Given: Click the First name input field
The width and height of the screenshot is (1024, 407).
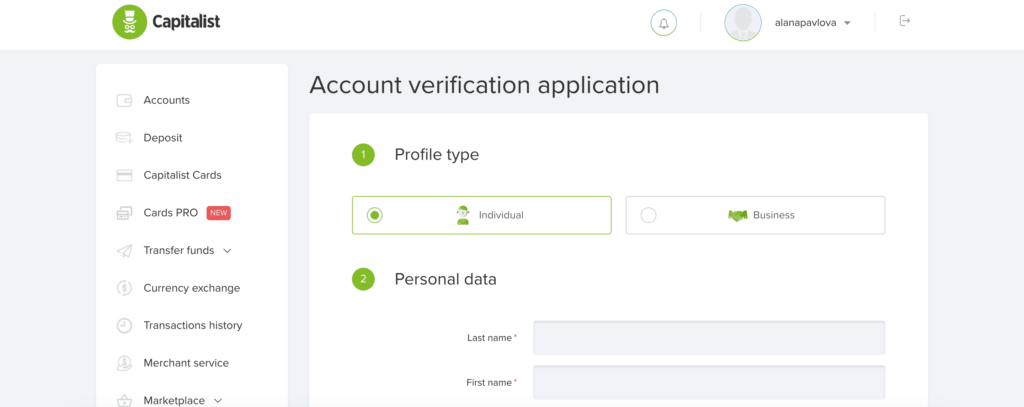Looking at the screenshot, I should 709,382.
